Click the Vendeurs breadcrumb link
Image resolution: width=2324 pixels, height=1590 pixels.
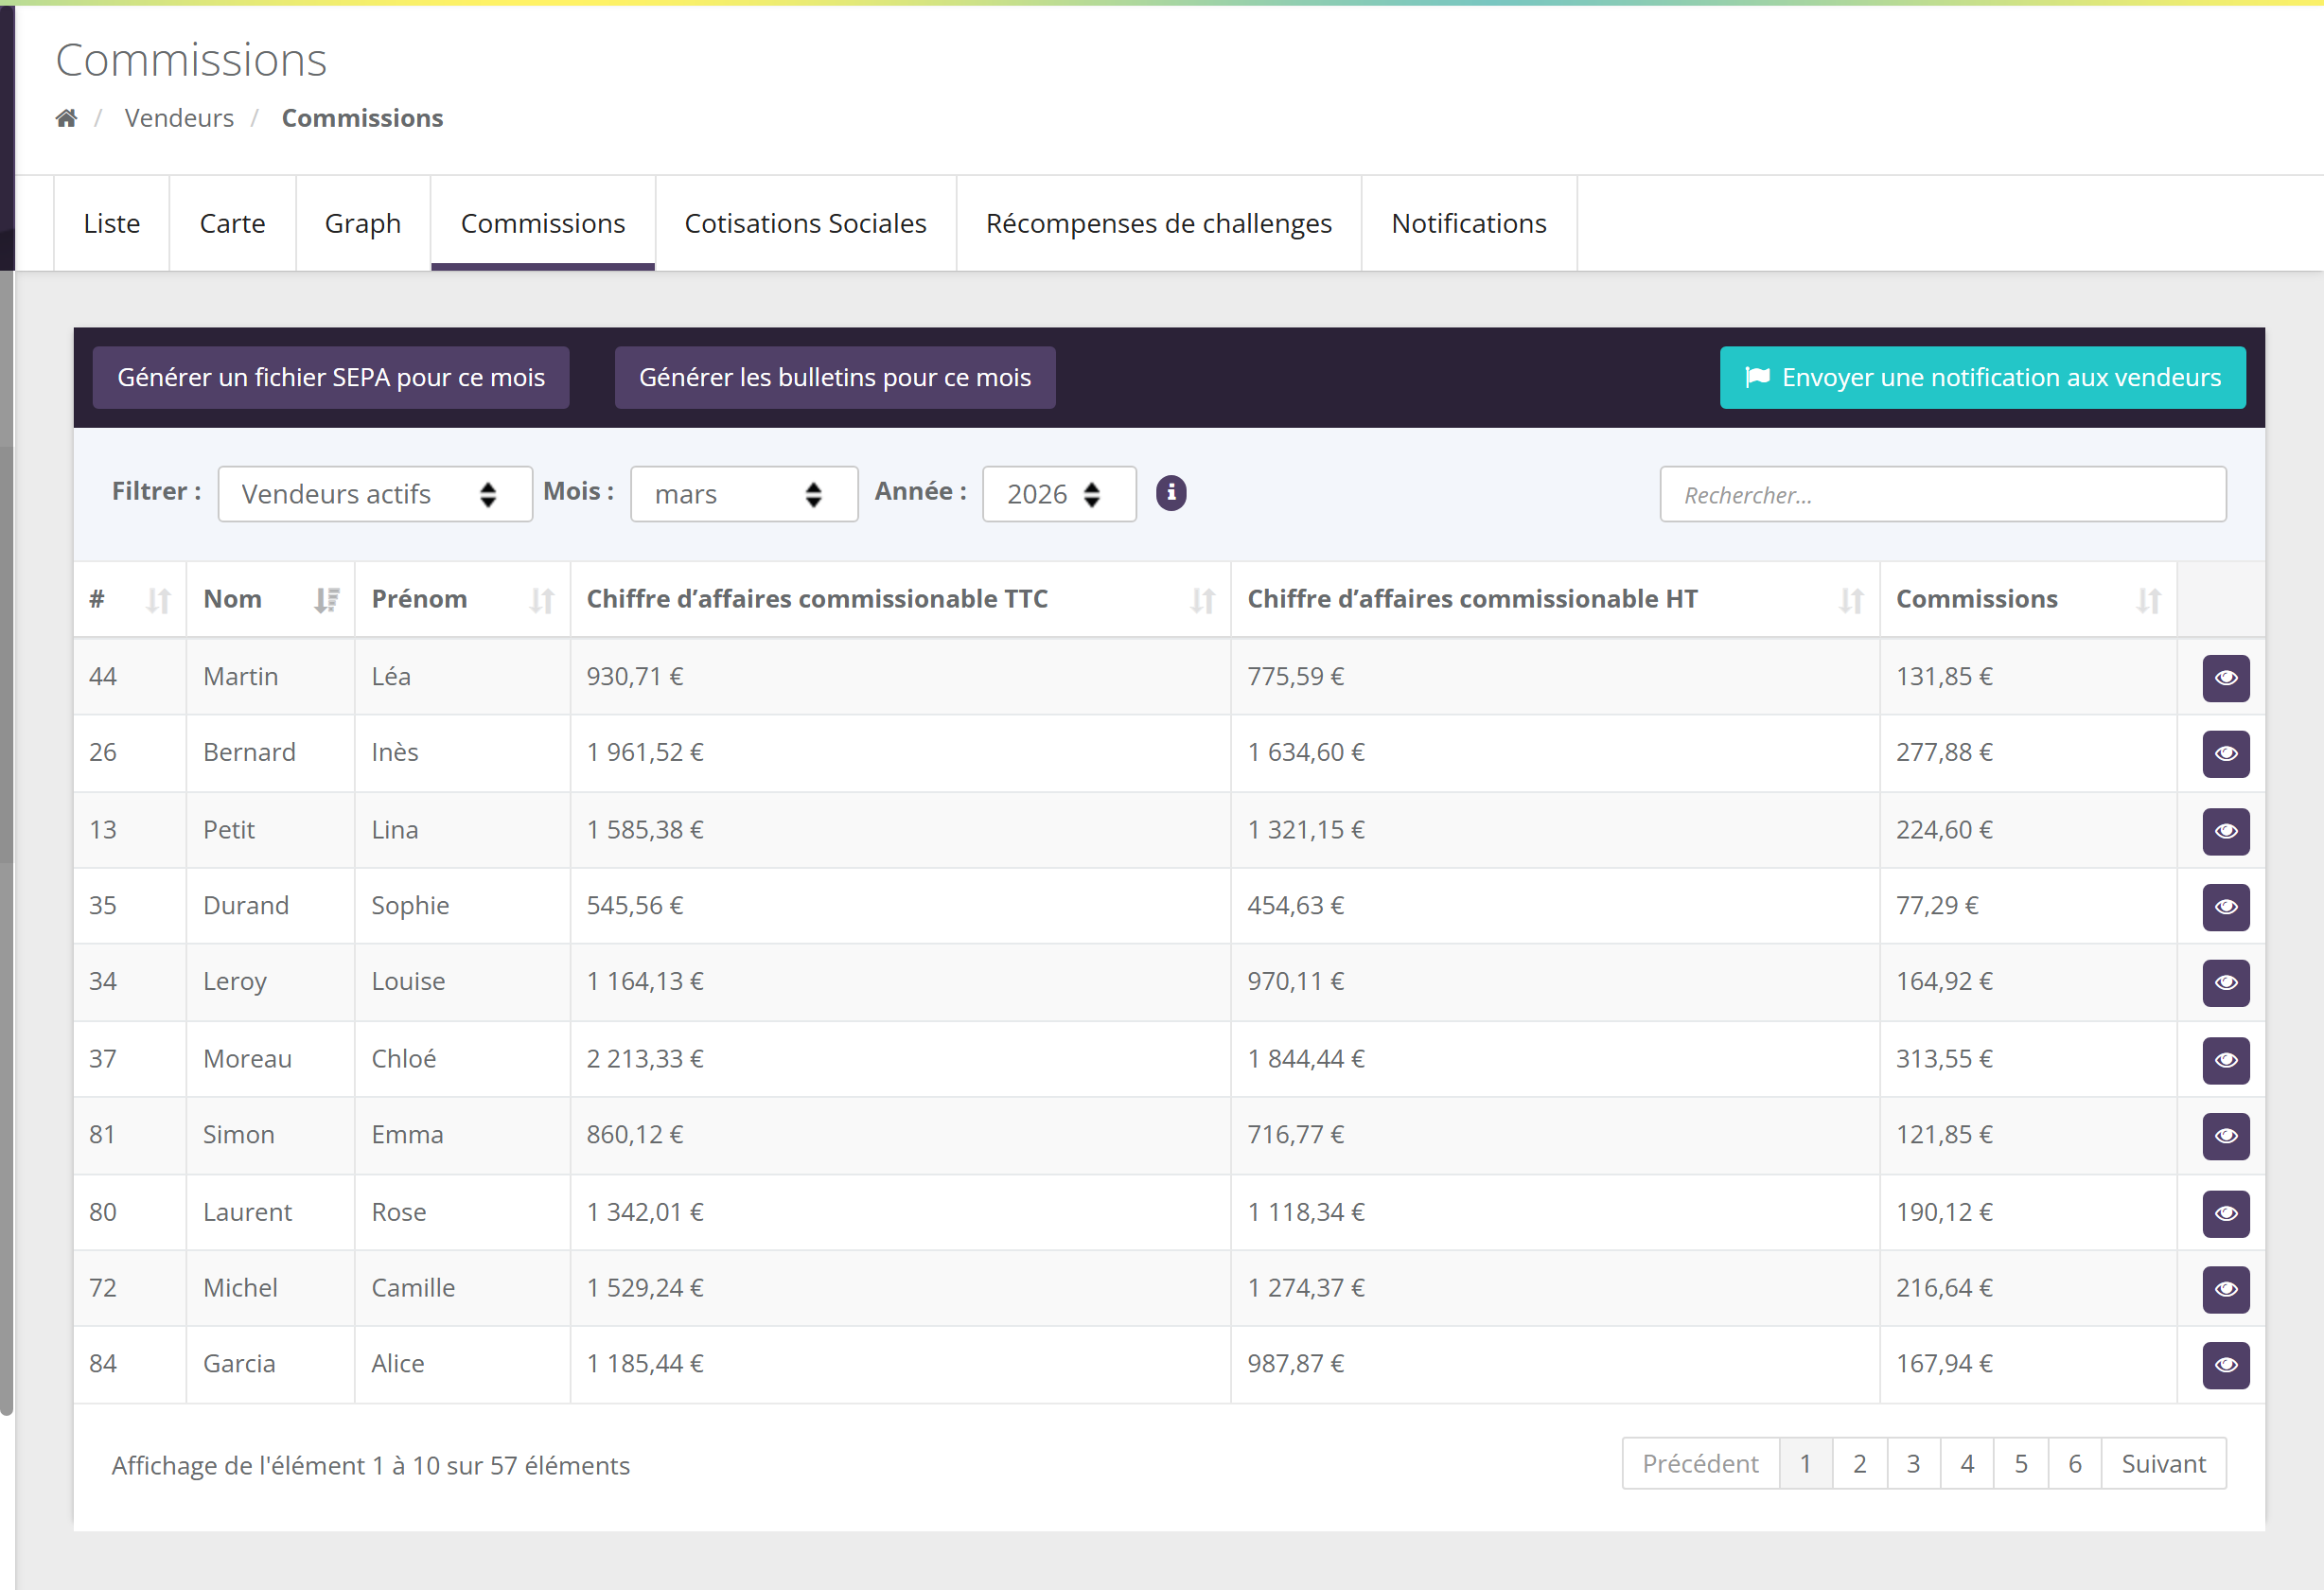[x=179, y=118]
